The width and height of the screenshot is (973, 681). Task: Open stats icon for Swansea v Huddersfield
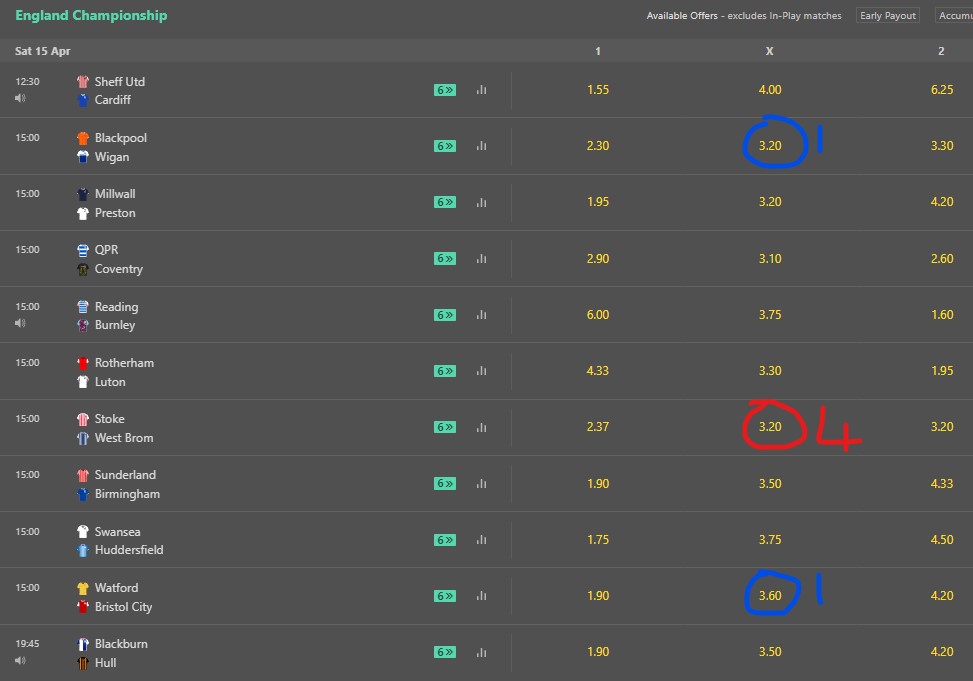pos(481,540)
